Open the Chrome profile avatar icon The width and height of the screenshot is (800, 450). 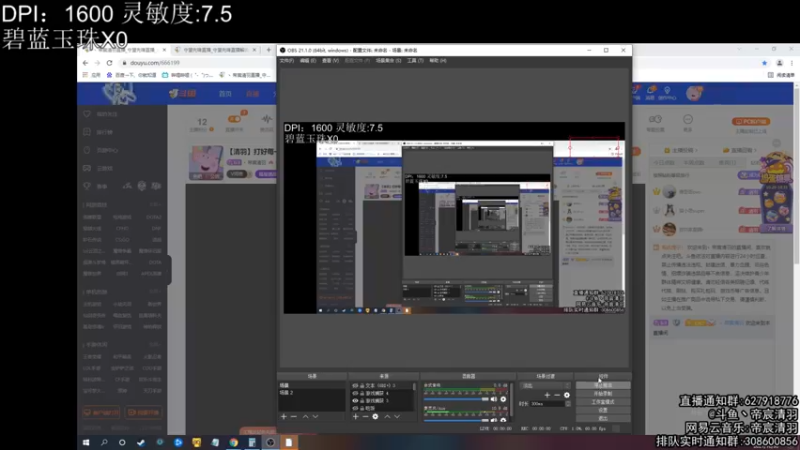pos(779,63)
